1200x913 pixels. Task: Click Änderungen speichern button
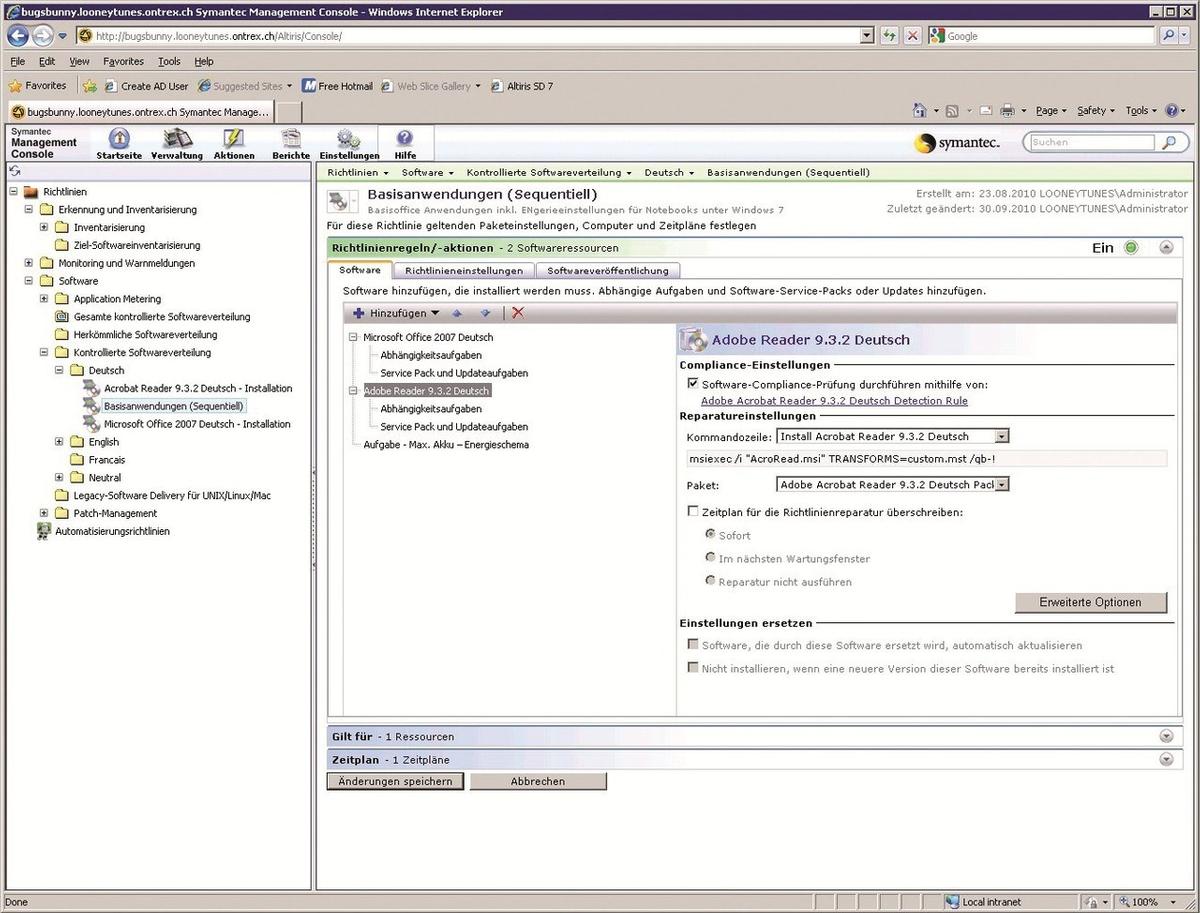395,781
